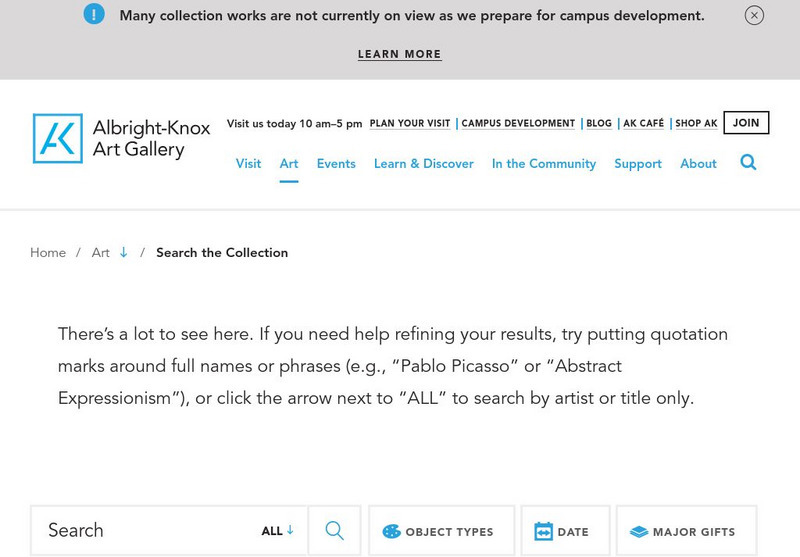Open the Plan Your Visit link
The height and width of the screenshot is (557, 800).
click(x=410, y=124)
